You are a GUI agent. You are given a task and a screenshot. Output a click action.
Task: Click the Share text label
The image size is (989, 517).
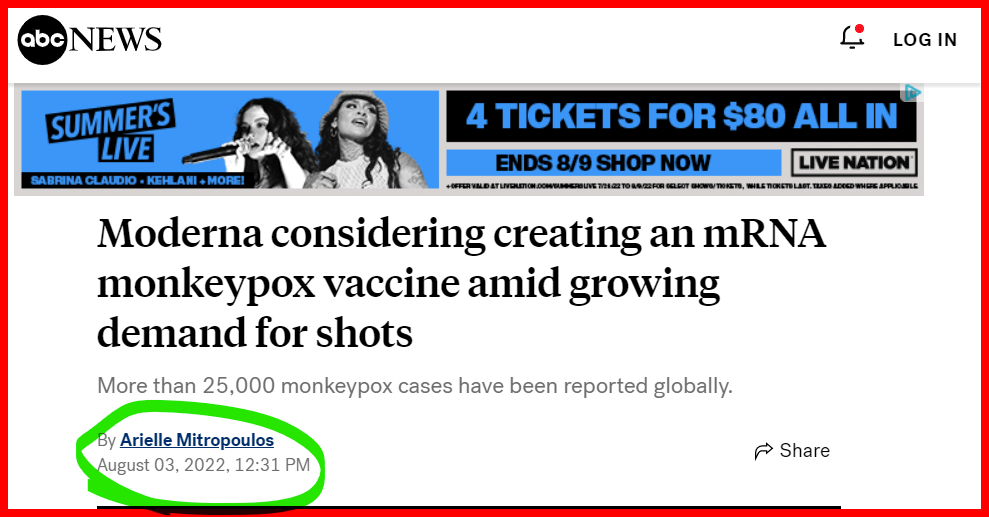(x=805, y=450)
